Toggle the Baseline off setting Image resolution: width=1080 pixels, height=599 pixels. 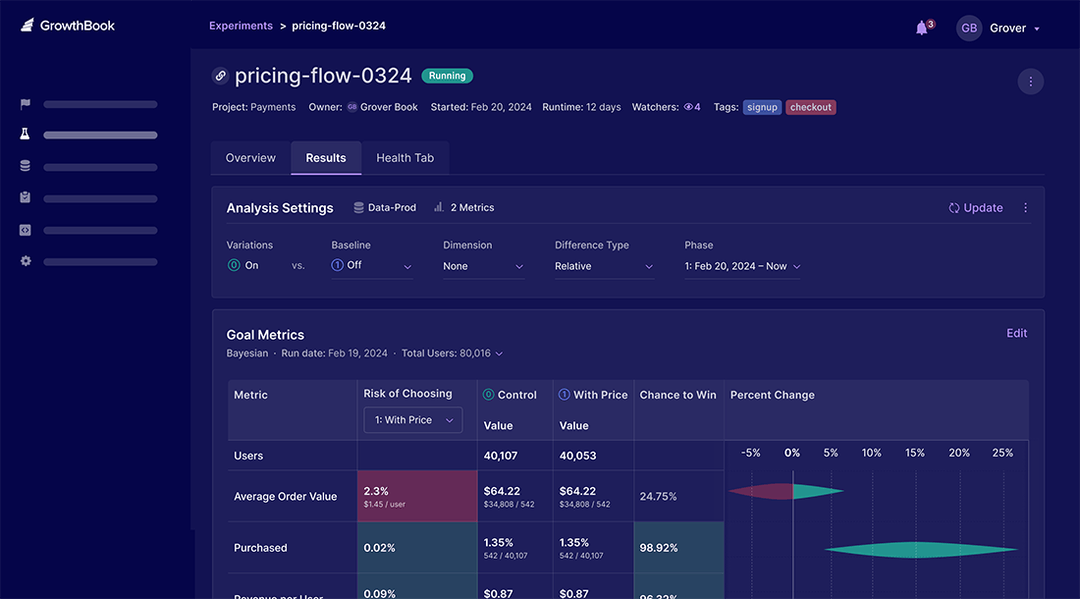point(370,264)
